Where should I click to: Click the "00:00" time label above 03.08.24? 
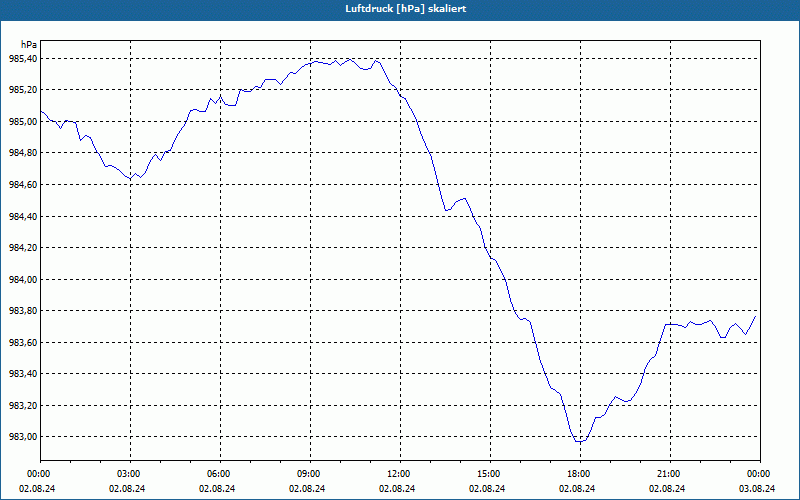point(758,474)
